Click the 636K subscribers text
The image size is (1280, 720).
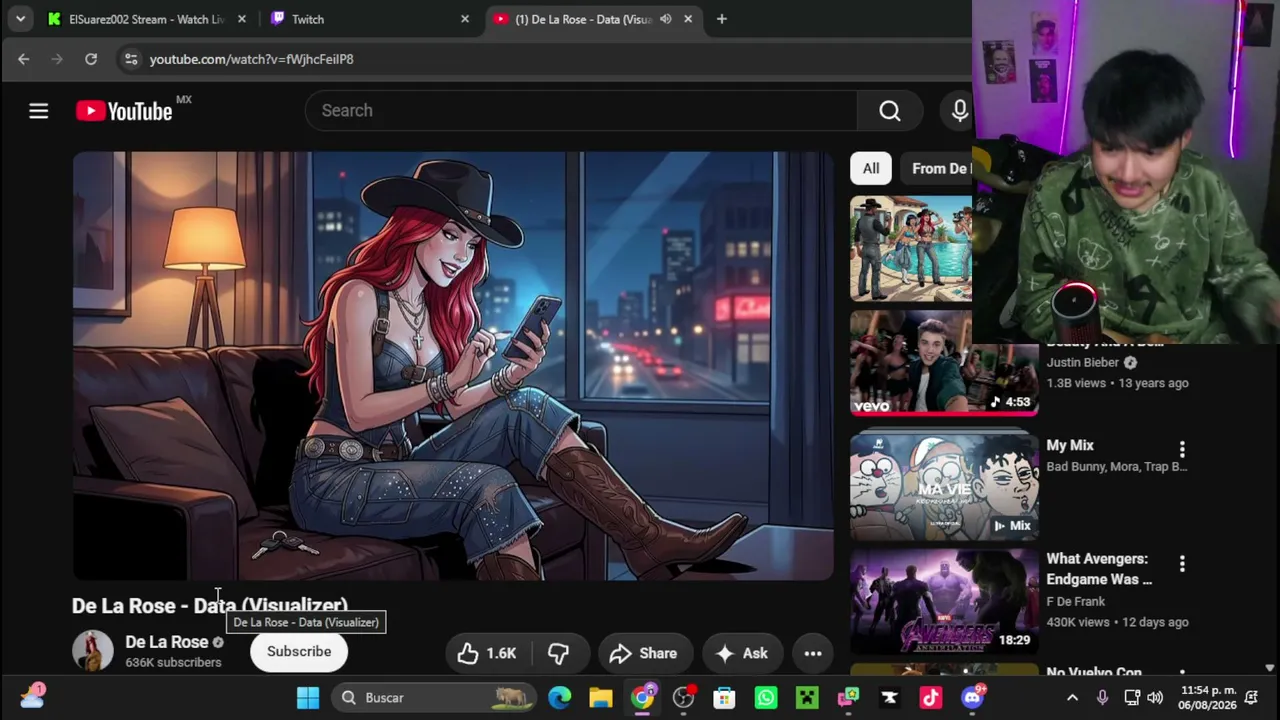pos(173,662)
